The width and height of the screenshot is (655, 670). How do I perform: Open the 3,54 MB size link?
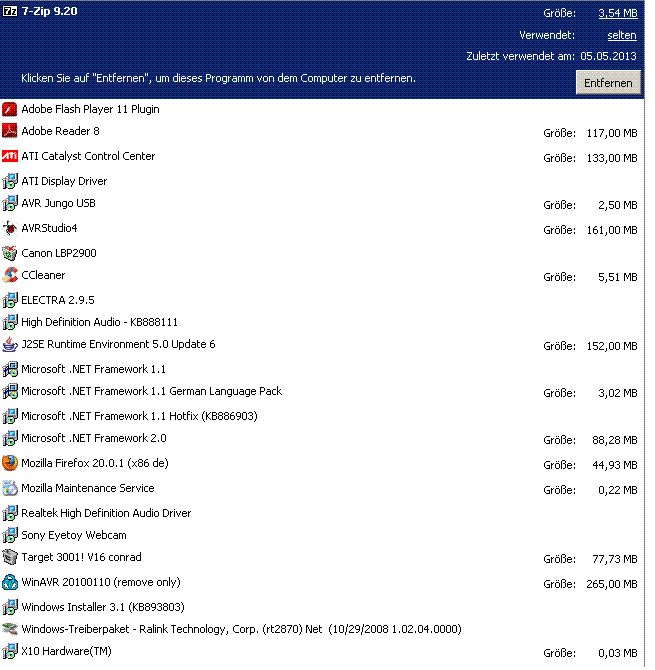point(618,13)
